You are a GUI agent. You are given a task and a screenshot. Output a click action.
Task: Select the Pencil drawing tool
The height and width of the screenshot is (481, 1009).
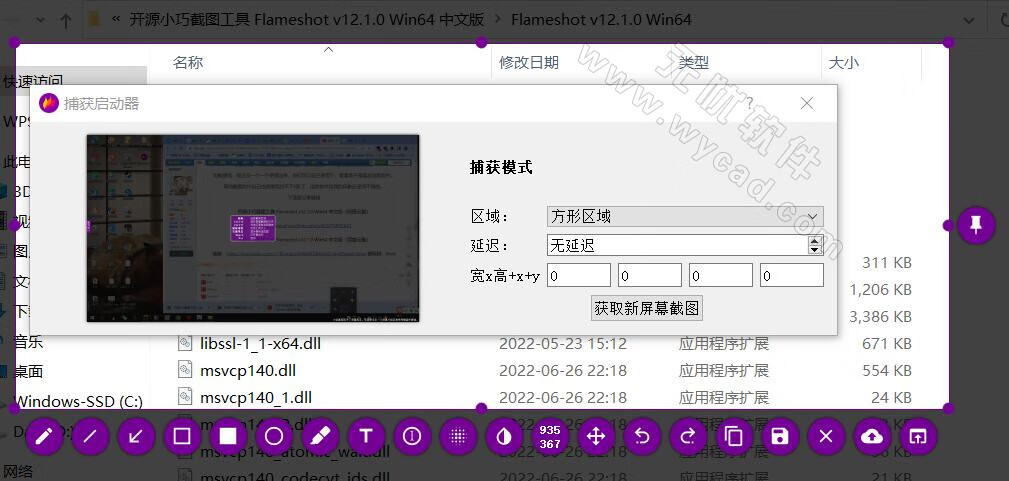(x=43, y=436)
